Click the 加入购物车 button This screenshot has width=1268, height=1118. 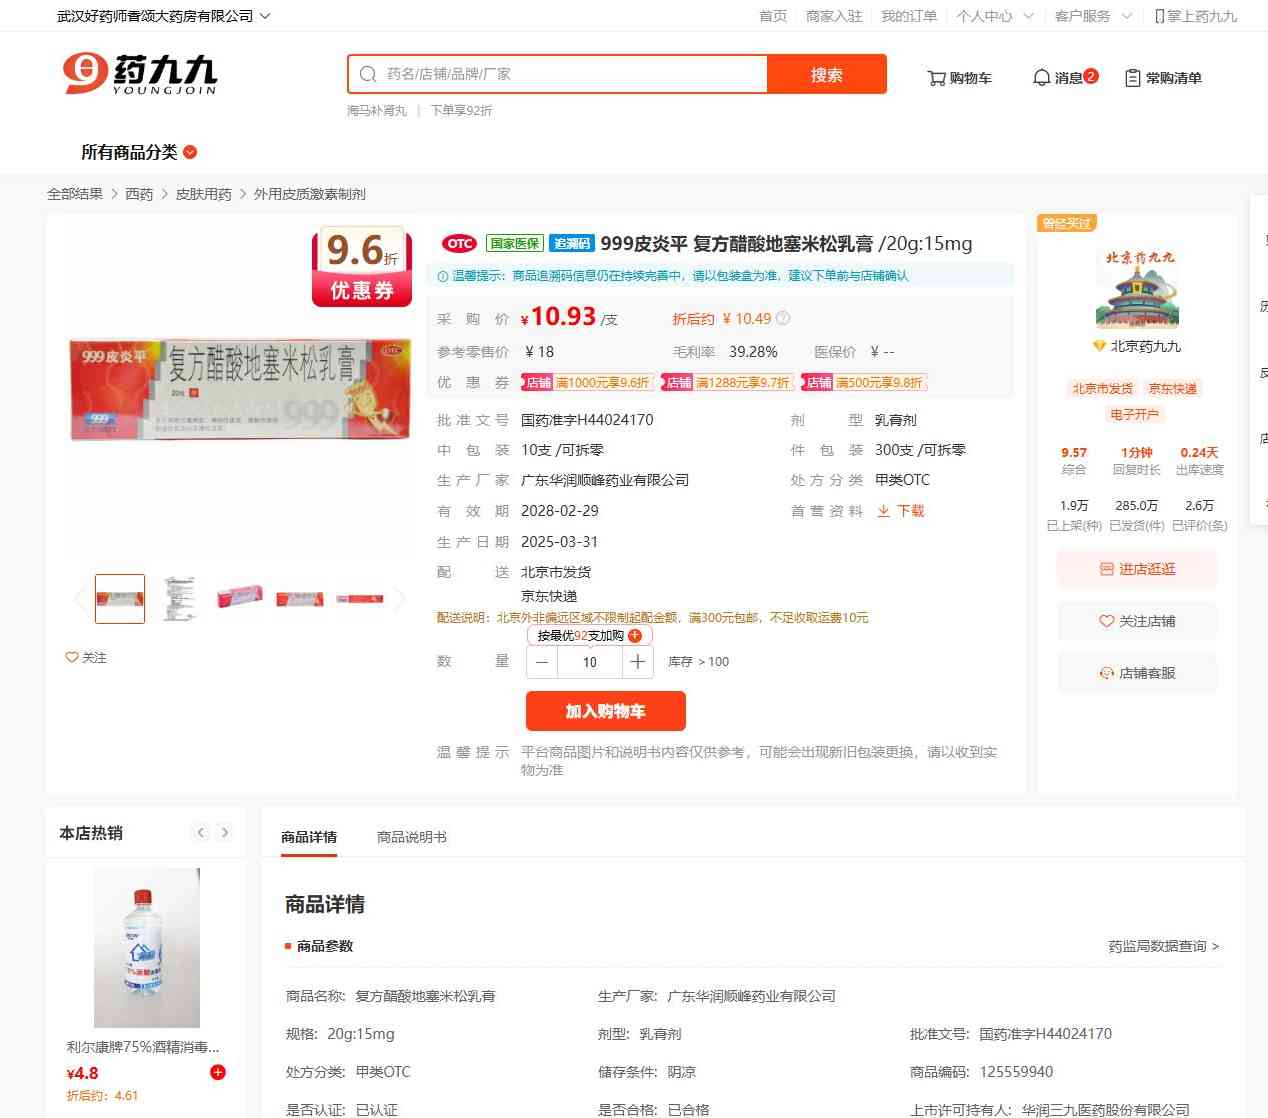[606, 711]
